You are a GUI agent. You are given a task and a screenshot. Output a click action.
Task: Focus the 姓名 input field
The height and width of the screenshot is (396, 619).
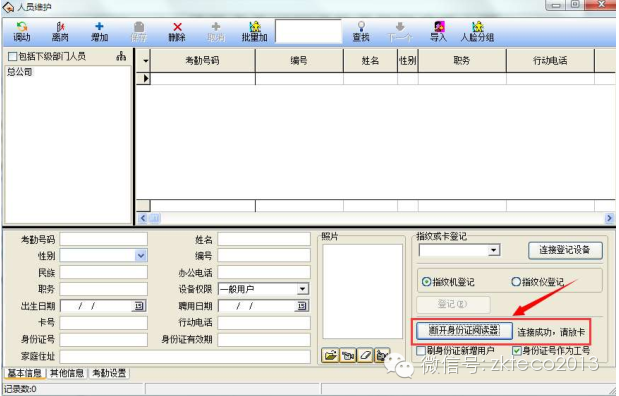264,239
